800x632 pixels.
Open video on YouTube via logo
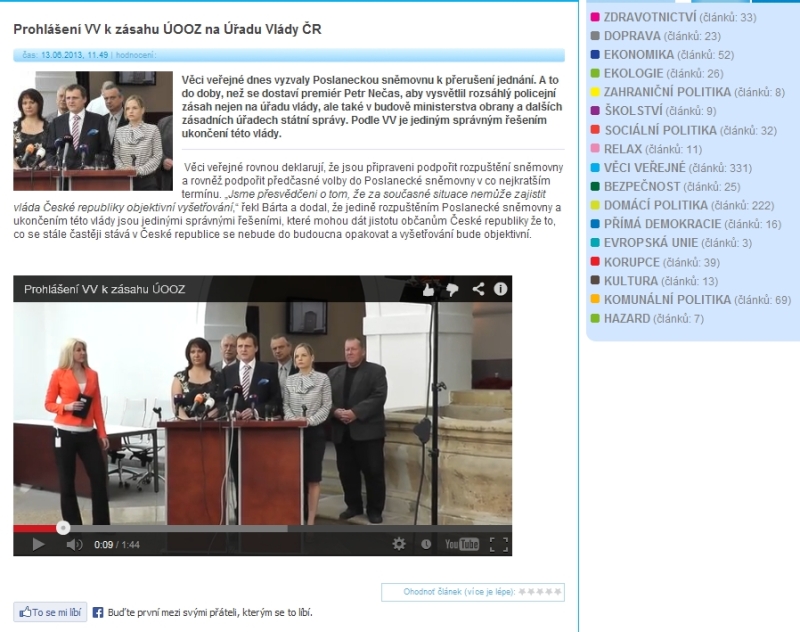point(461,544)
